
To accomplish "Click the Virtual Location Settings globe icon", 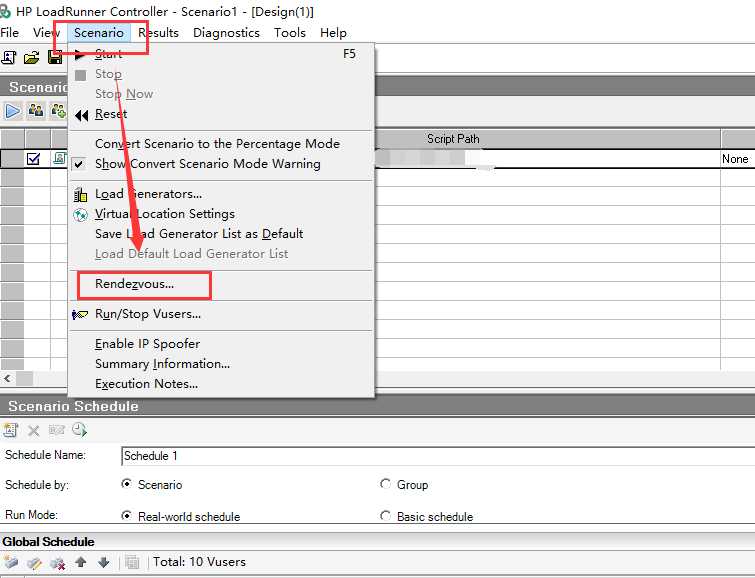I will pyautogui.click(x=80, y=214).
